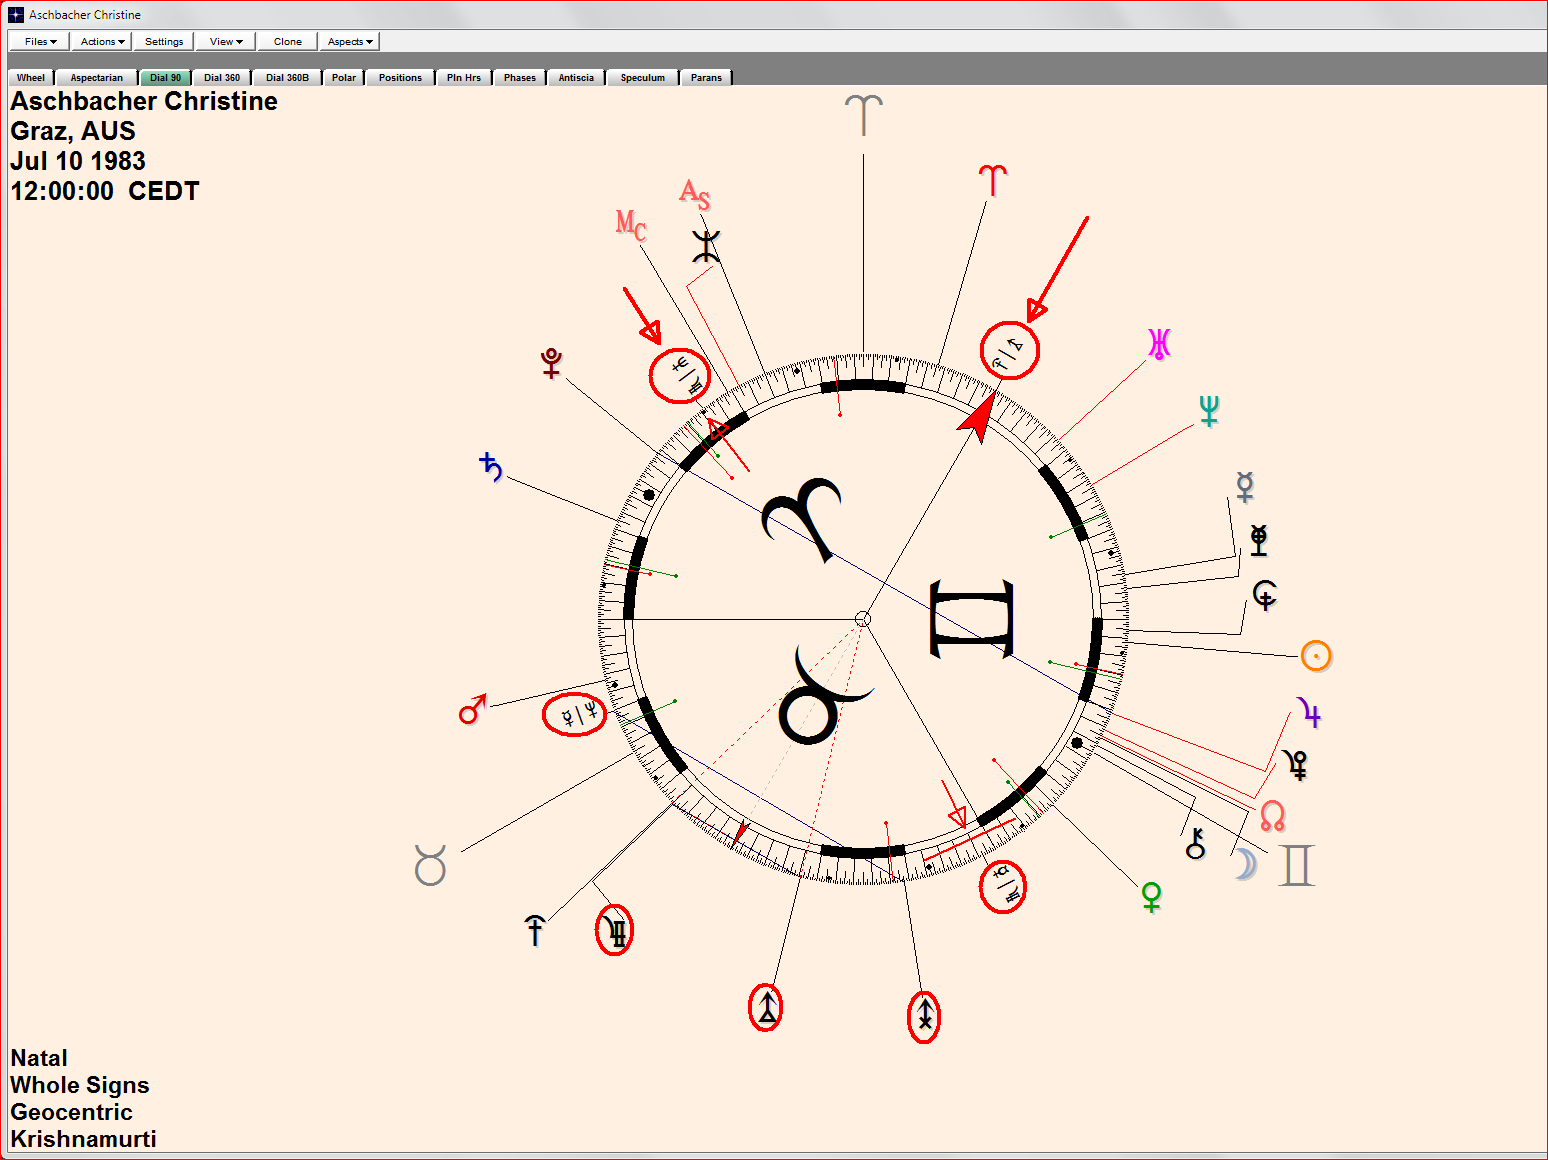Click the gray Mercury glyph
1548x1160 pixels.
[x=1245, y=486]
